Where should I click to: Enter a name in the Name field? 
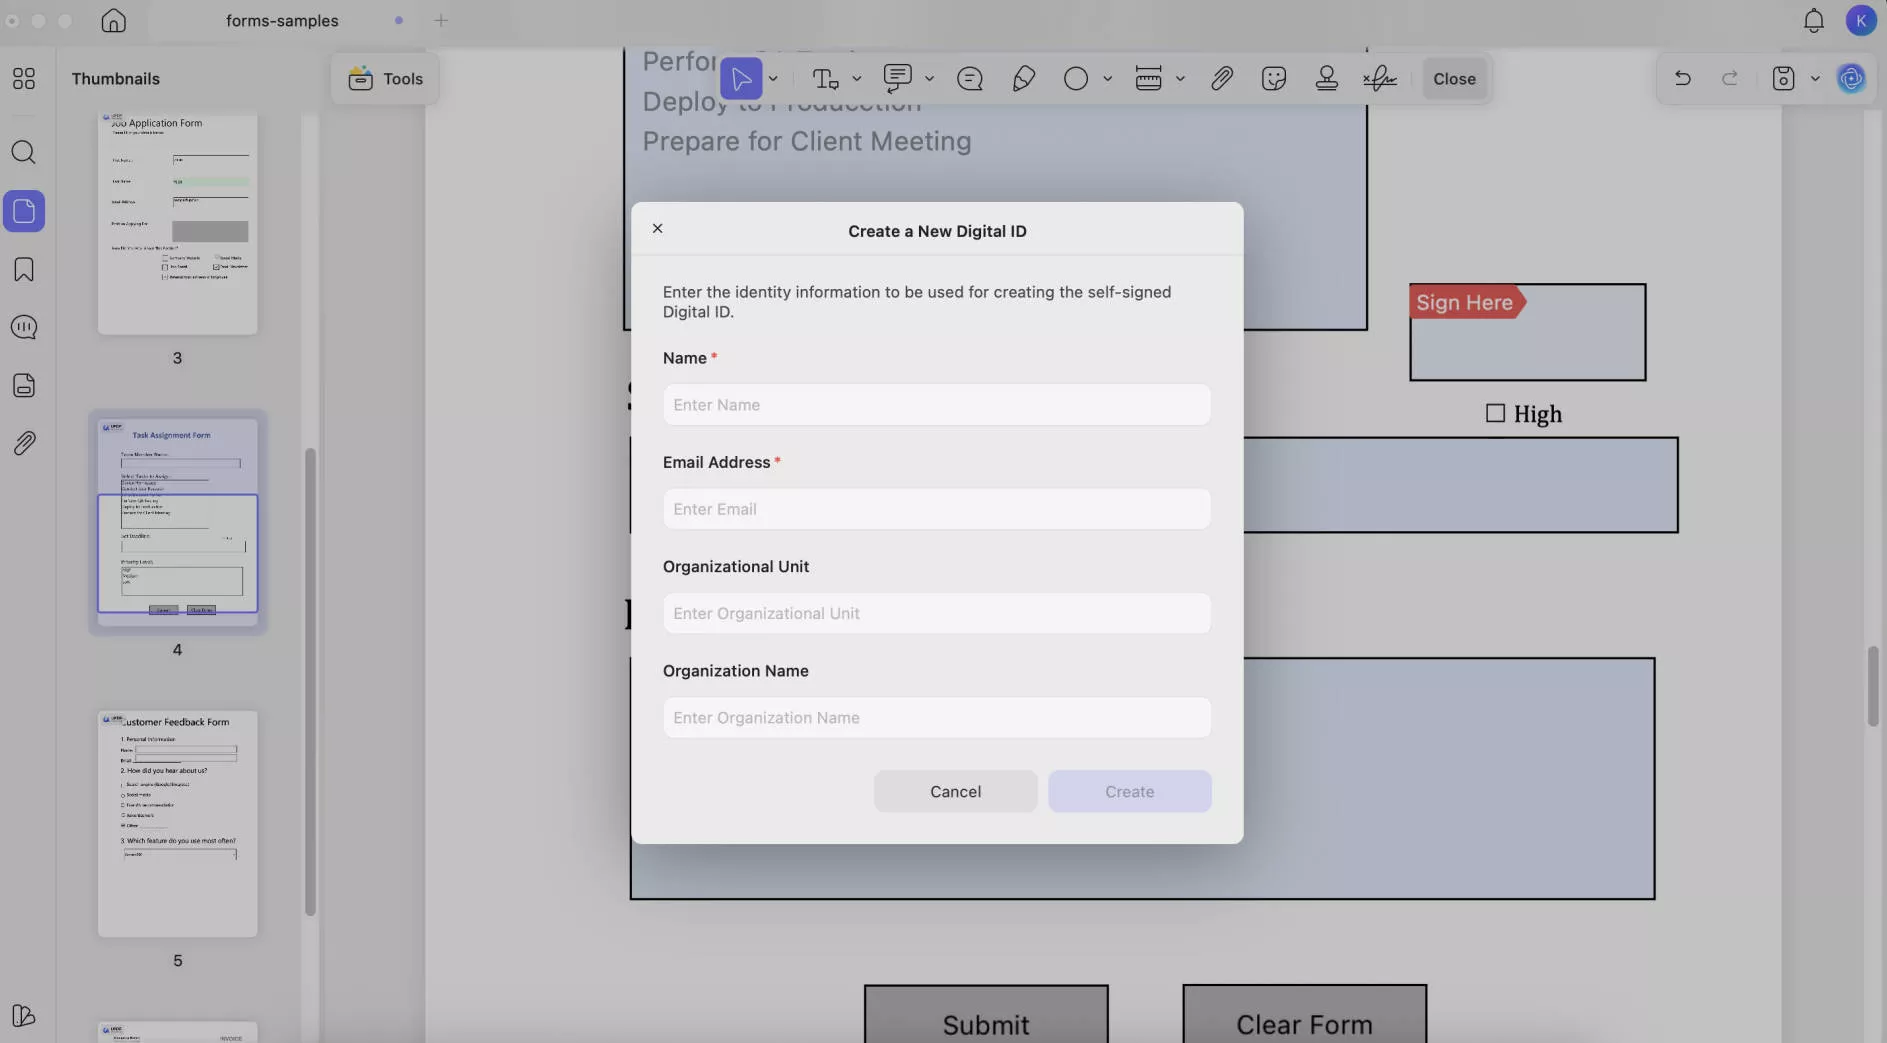[936, 404]
